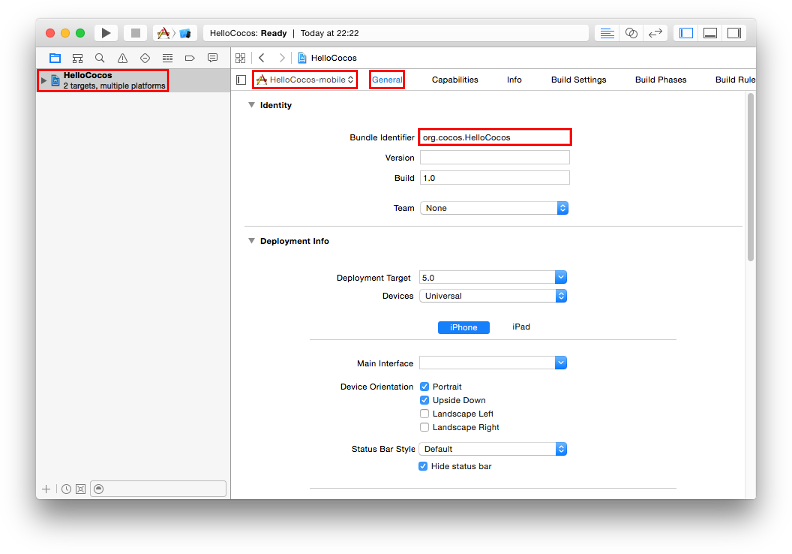Switch to the Info tab
Image resolution: width=792 pixels, height=554 pixels.
coord(514,80)
